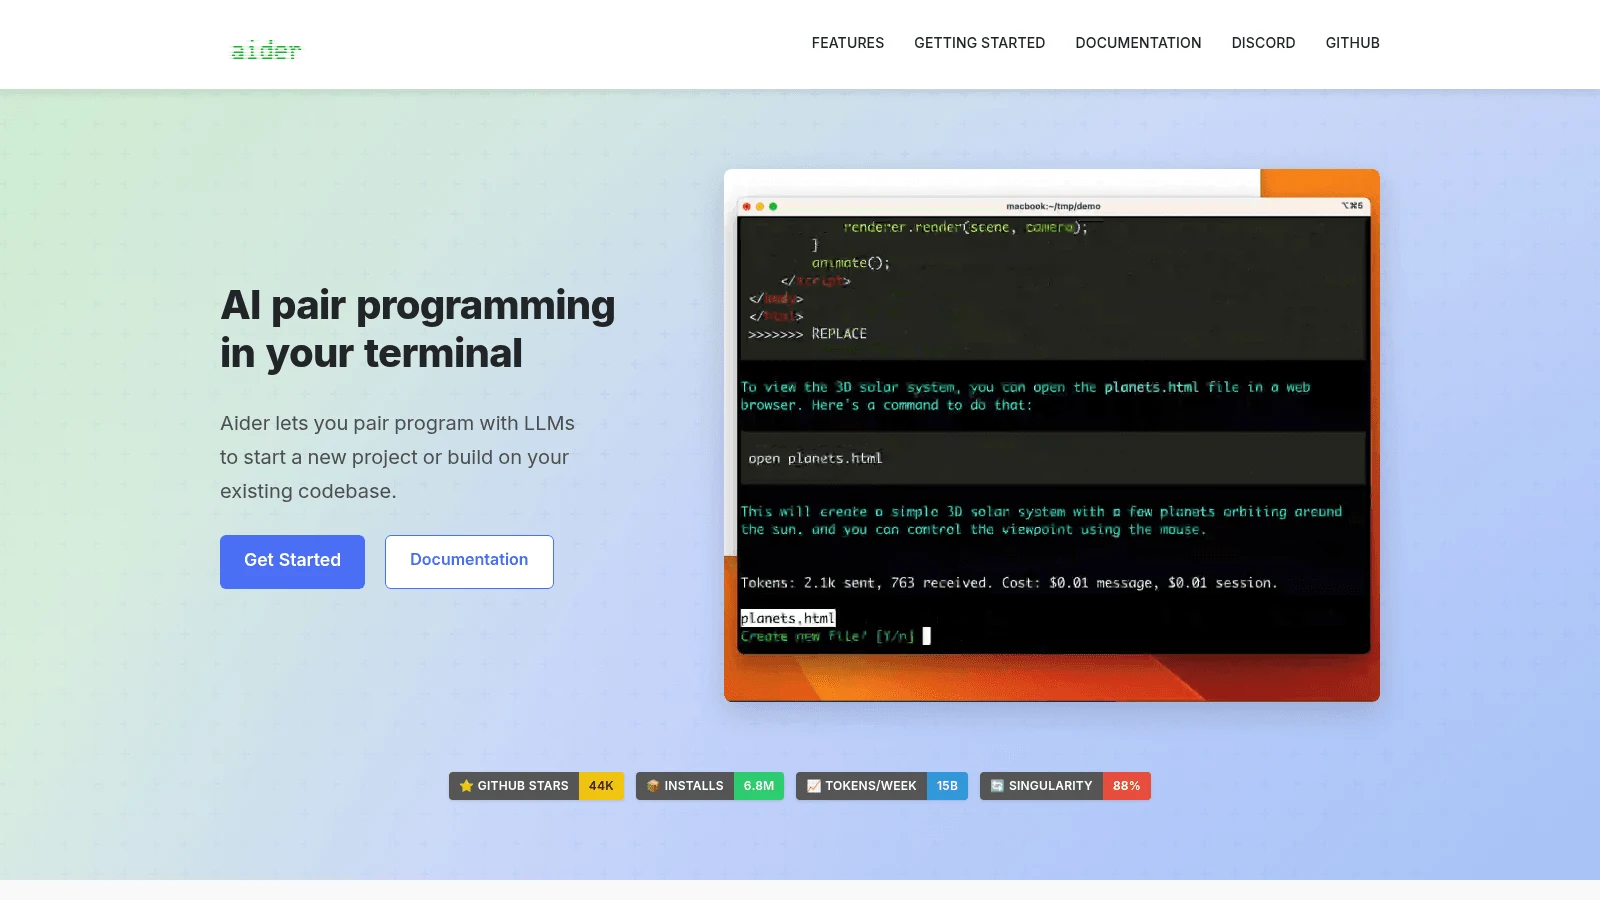Click the 'Aider lets you pair program' paragraph
The height and width of the screenshot is (900, 1600).
click(398, 457)
